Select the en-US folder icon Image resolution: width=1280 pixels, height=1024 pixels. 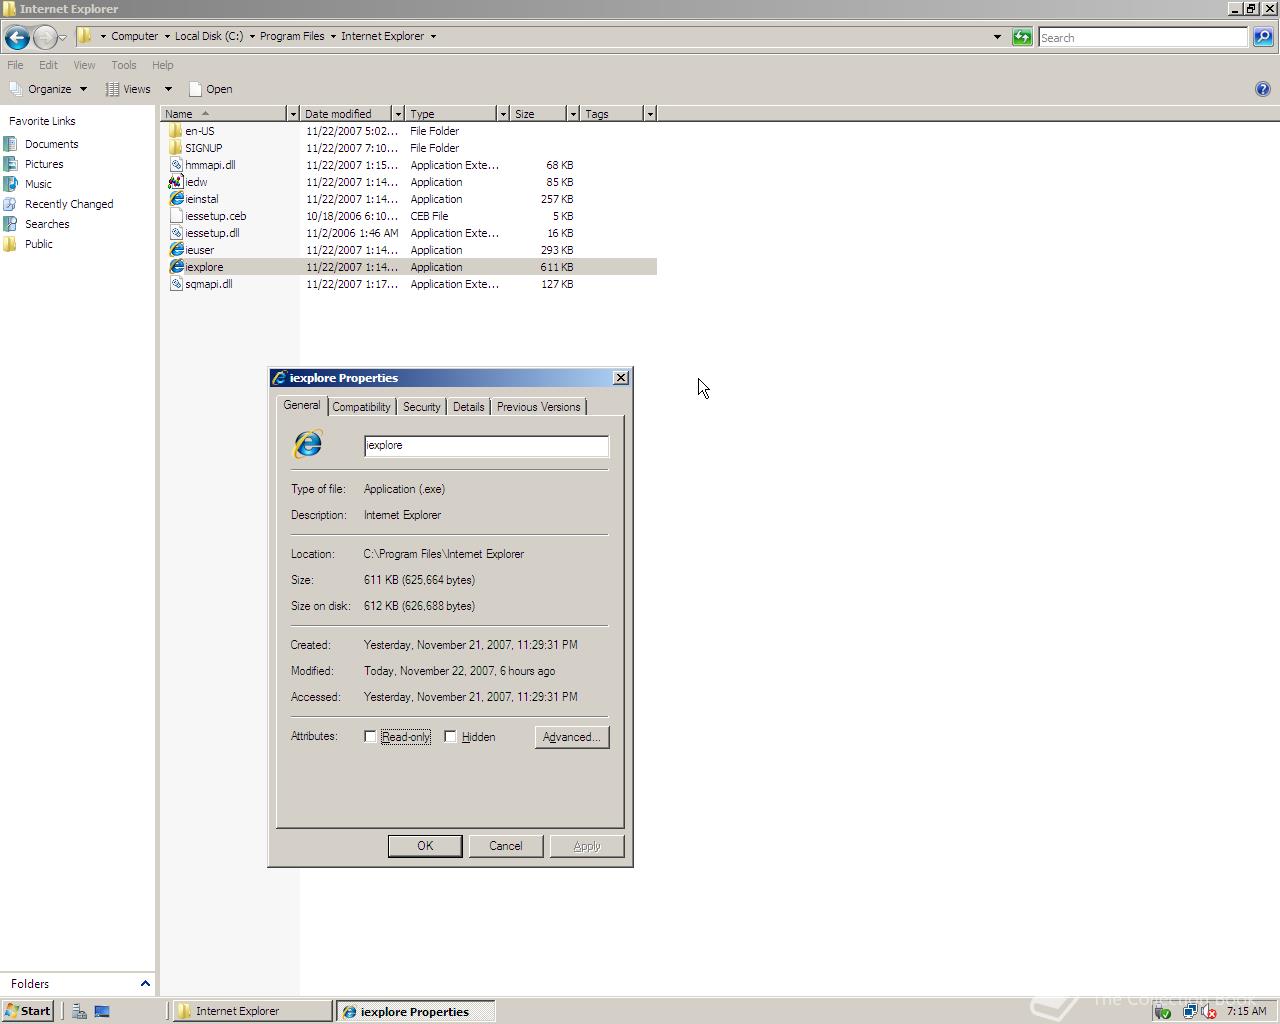pyautogui.click(x=176, y=131)
